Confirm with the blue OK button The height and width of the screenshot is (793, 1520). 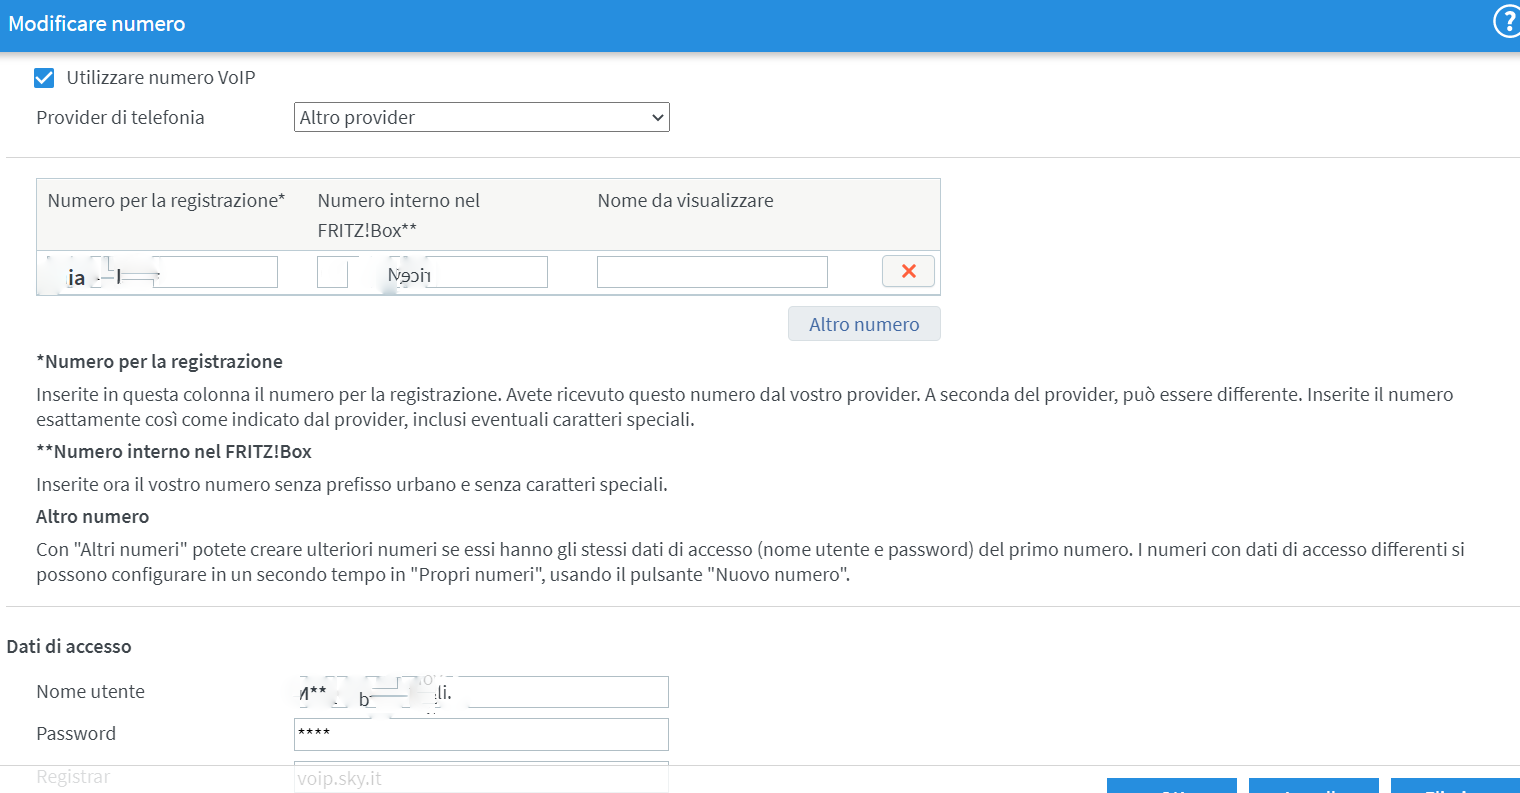point(1171,786)
